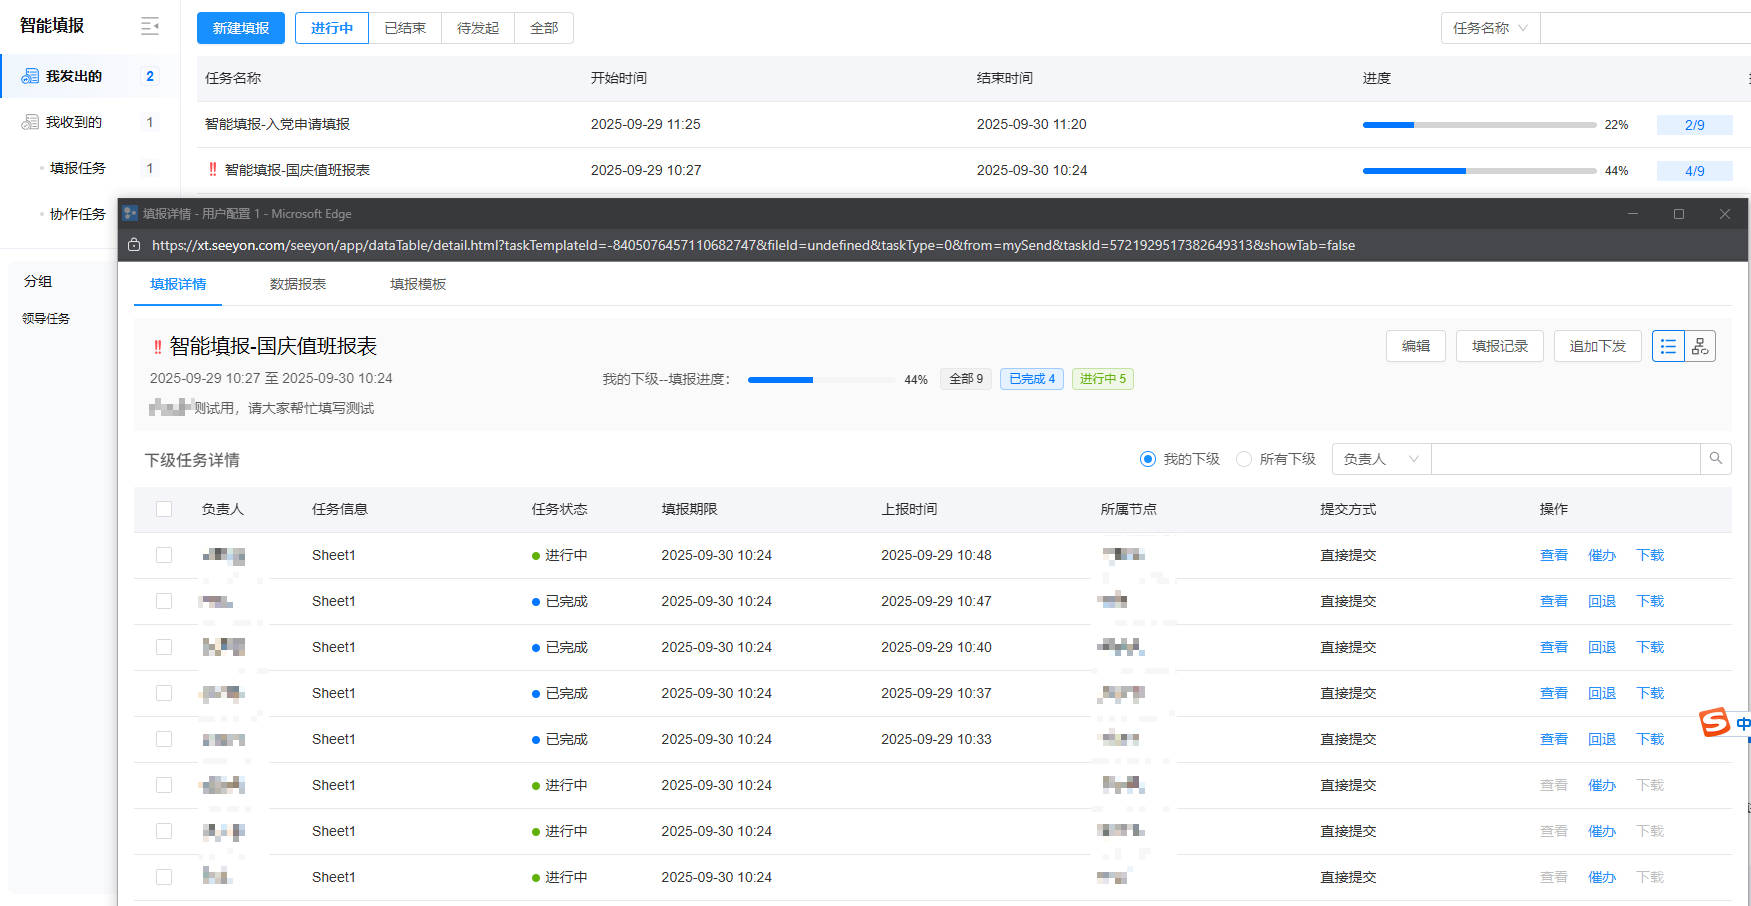Click the Sogou input method icon
This screenshot has width=1751, height=906.
click(1714, 722)
